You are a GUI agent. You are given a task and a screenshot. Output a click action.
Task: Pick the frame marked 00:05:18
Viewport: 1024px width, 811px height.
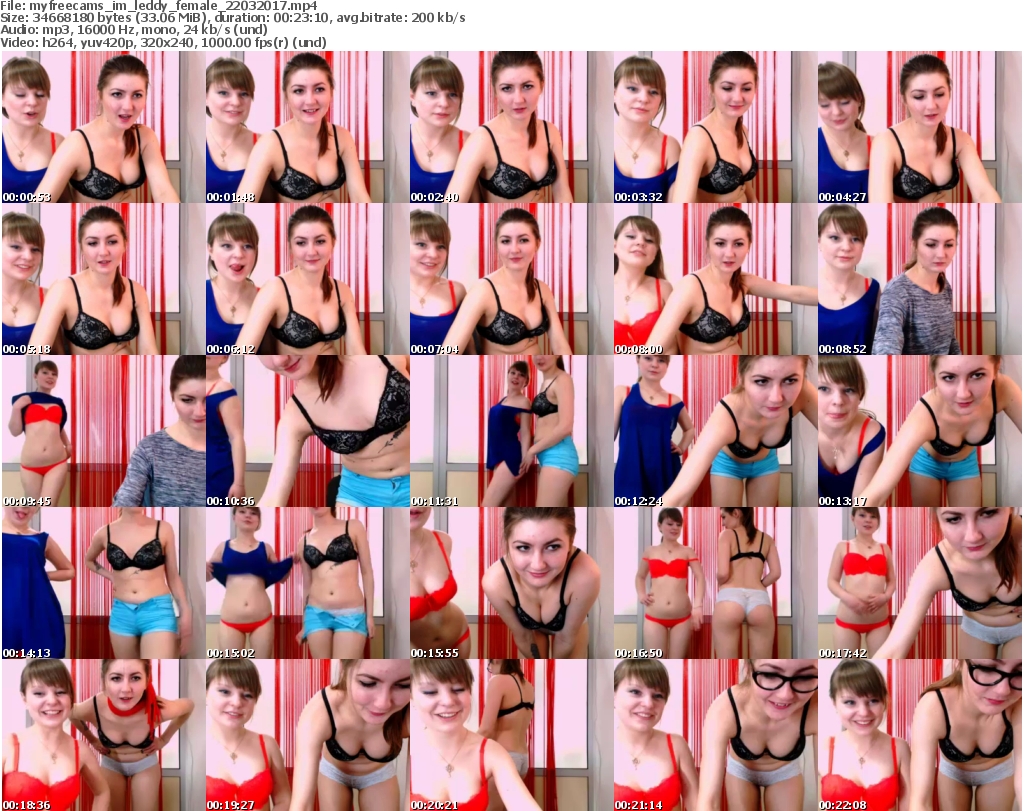point(103,279)
